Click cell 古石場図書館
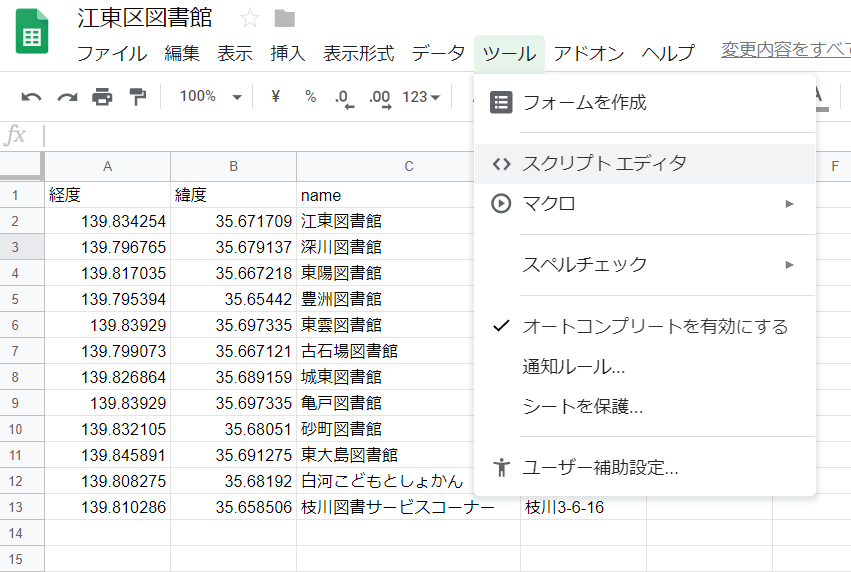Screen dimensions: 851x572 click(385, 351)
